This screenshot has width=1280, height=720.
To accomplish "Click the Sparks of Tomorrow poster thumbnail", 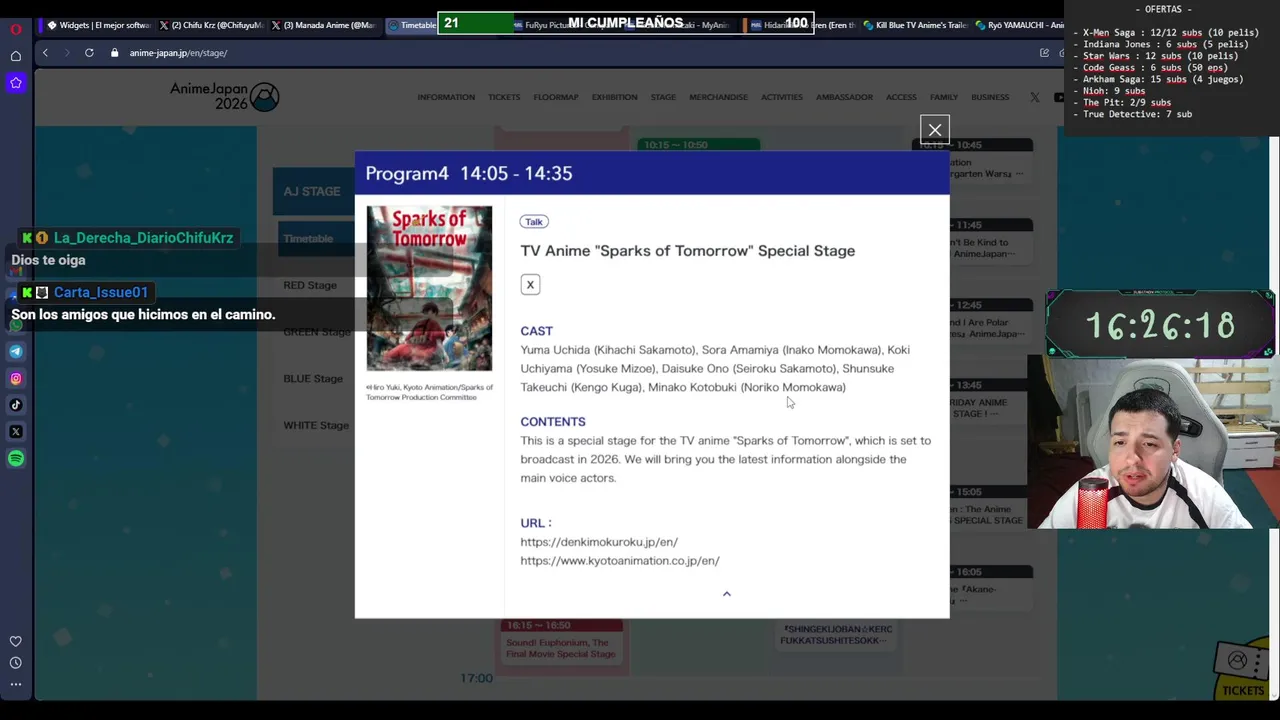I will [429, 288].
